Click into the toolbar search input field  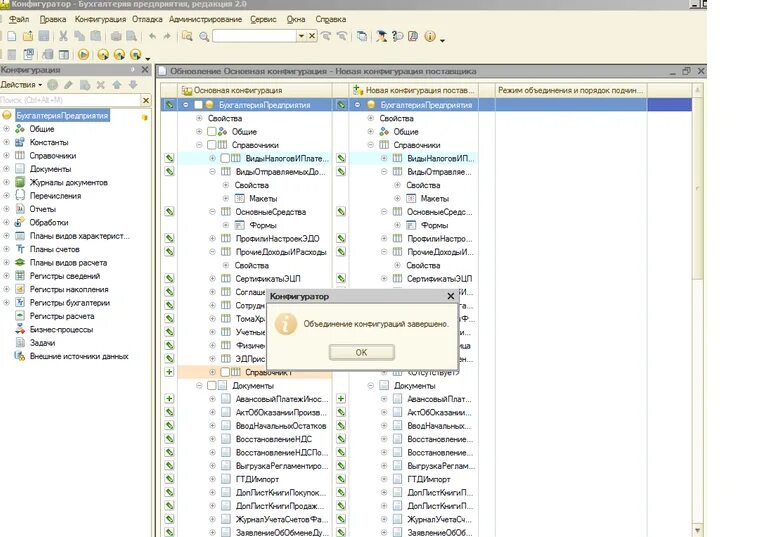click(x=255, y=36)
